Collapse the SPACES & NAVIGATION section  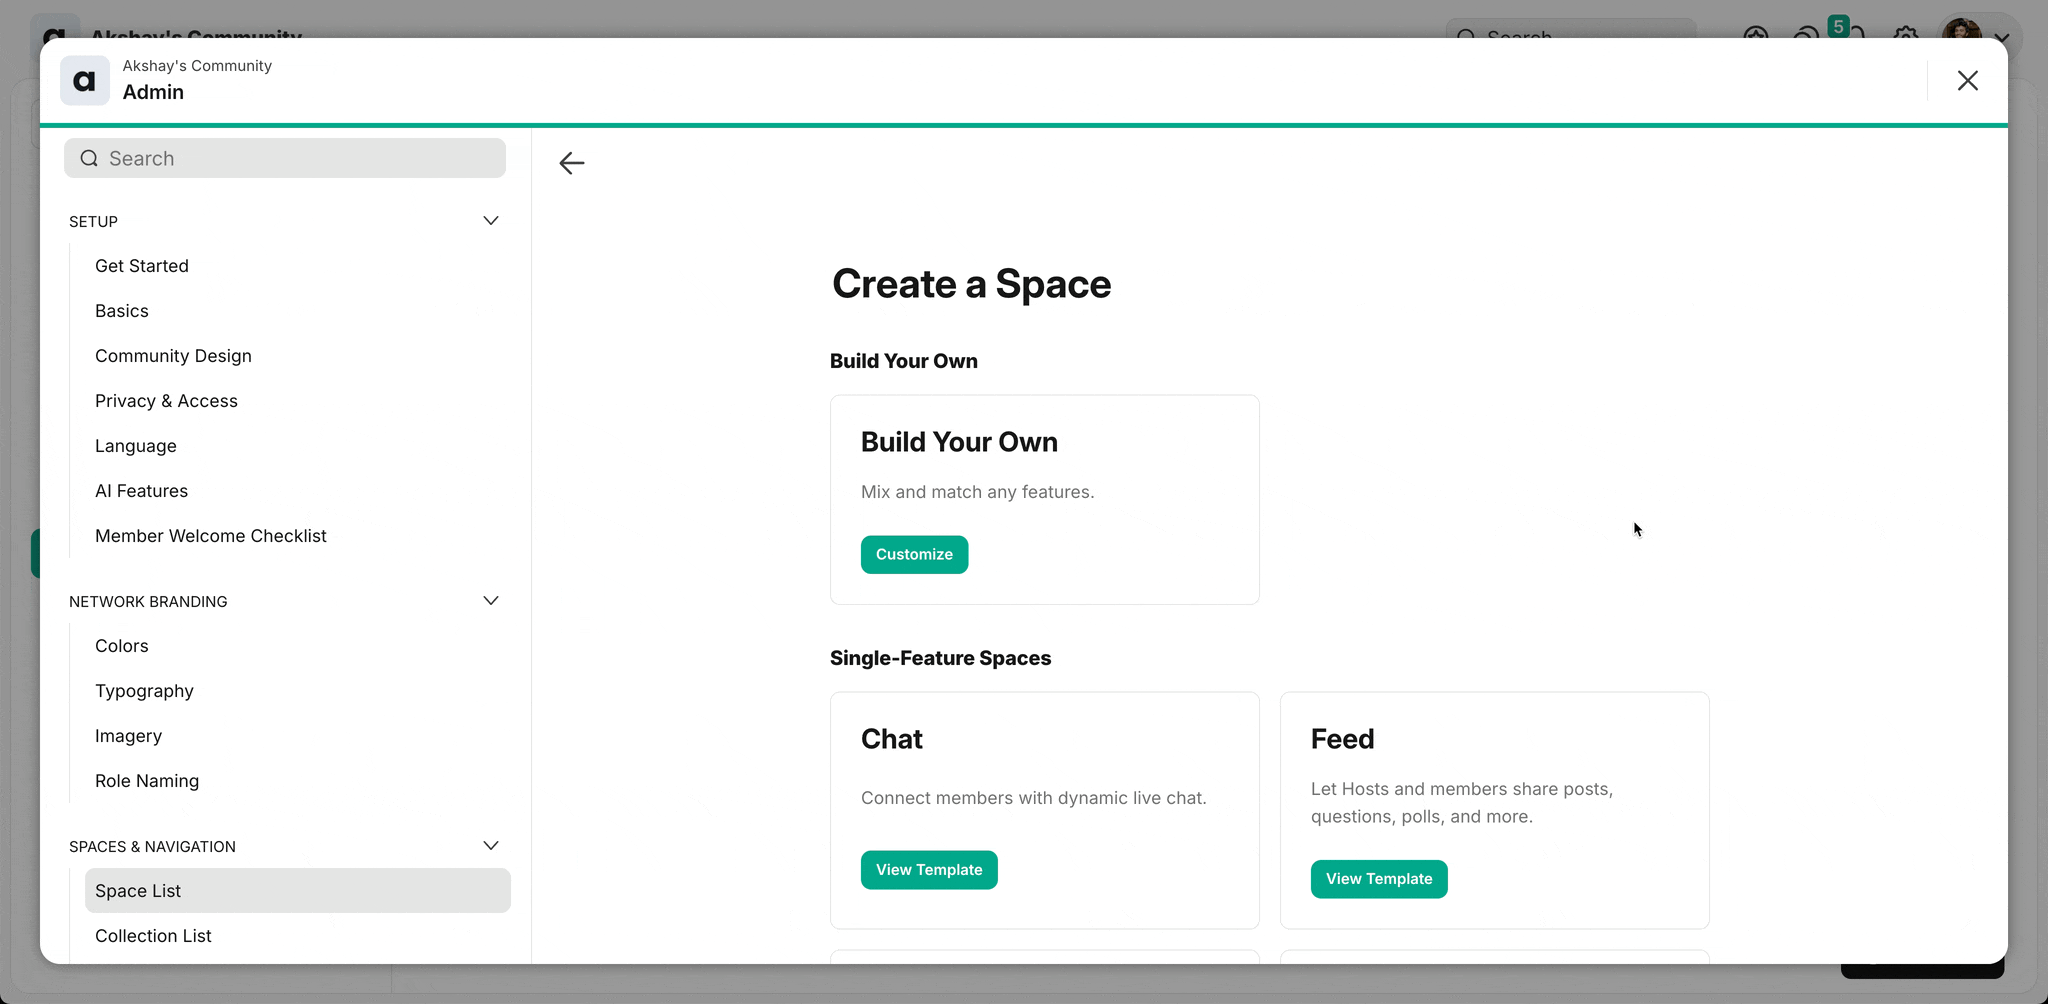(x=491, y=845)
